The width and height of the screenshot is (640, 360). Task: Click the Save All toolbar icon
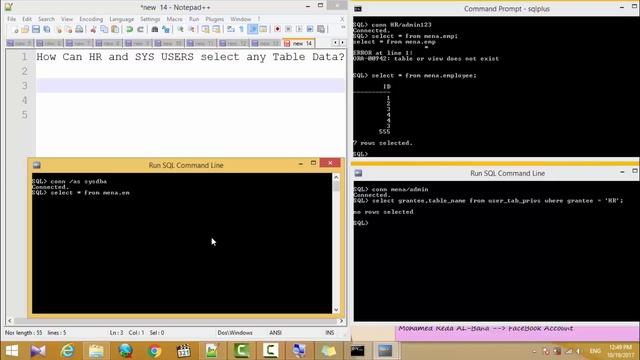[x=47, y=29]
